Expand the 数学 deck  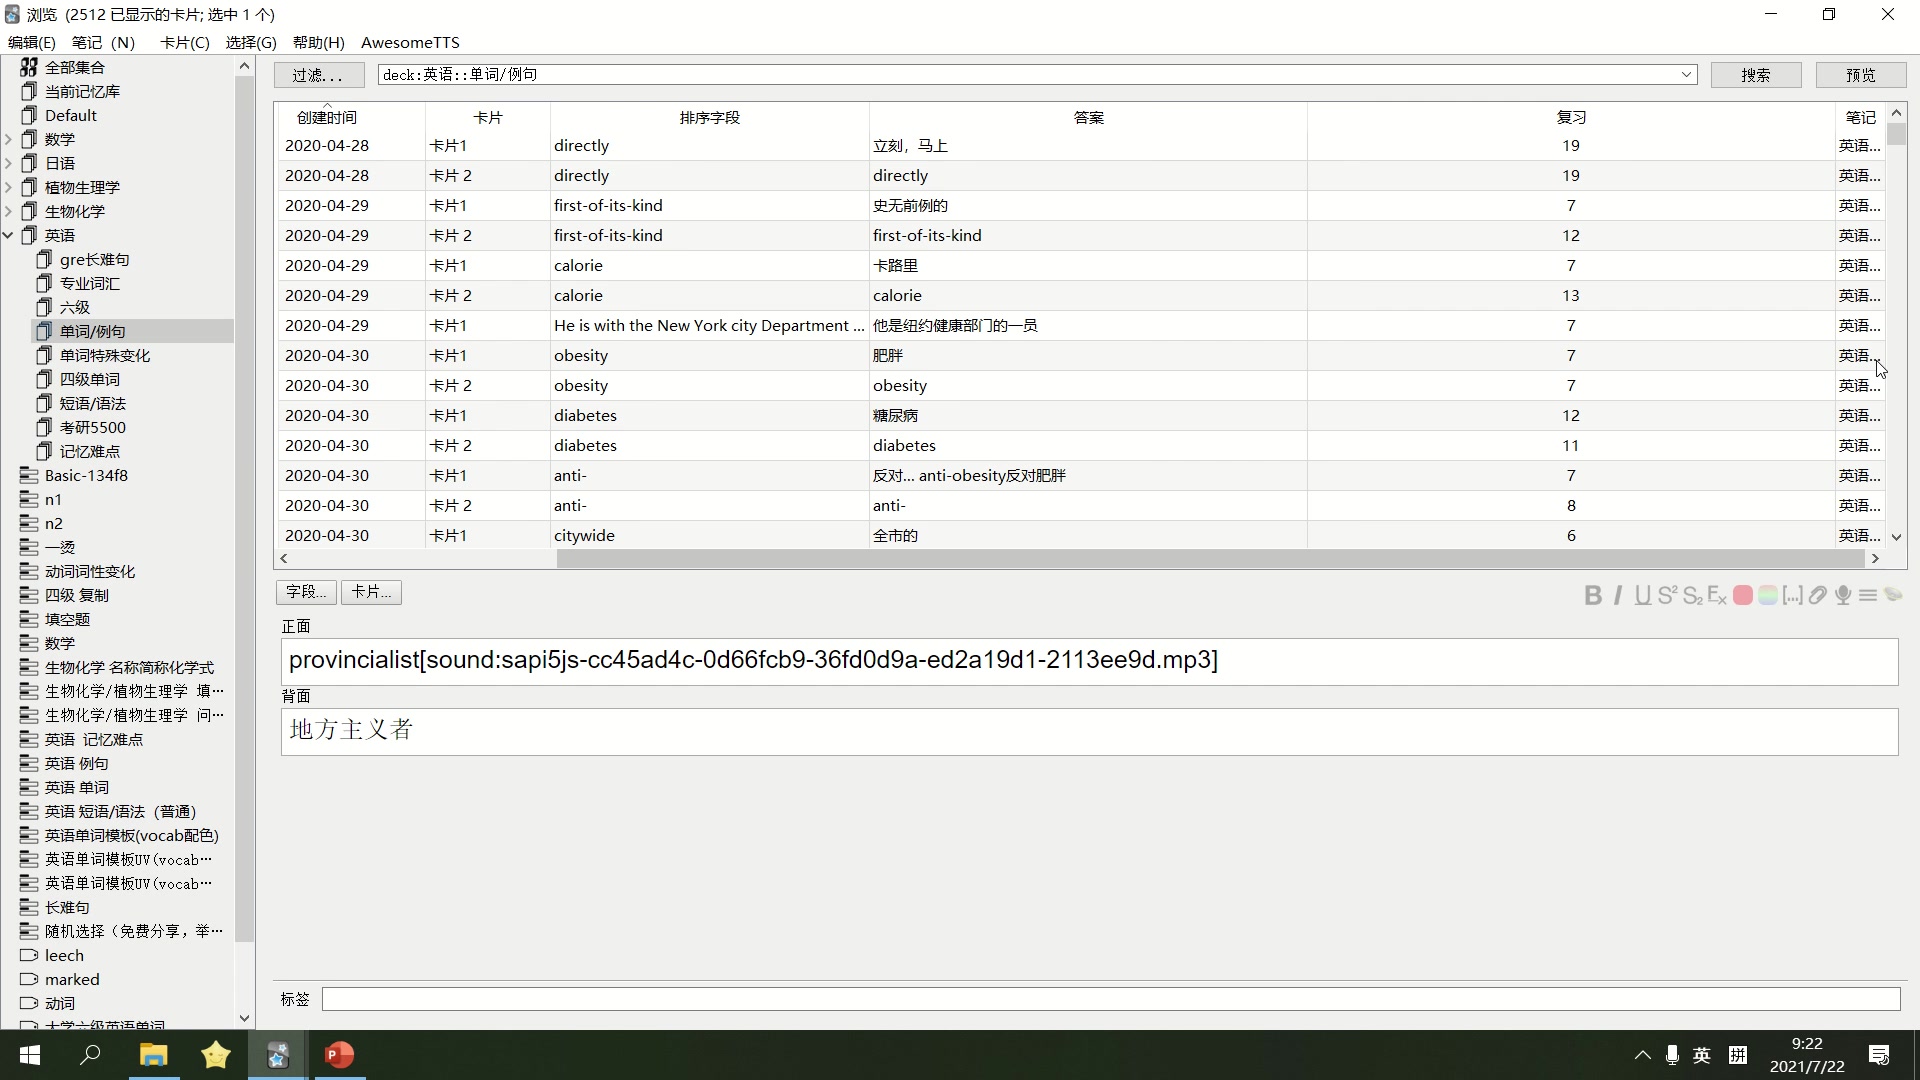coord(9,139)
